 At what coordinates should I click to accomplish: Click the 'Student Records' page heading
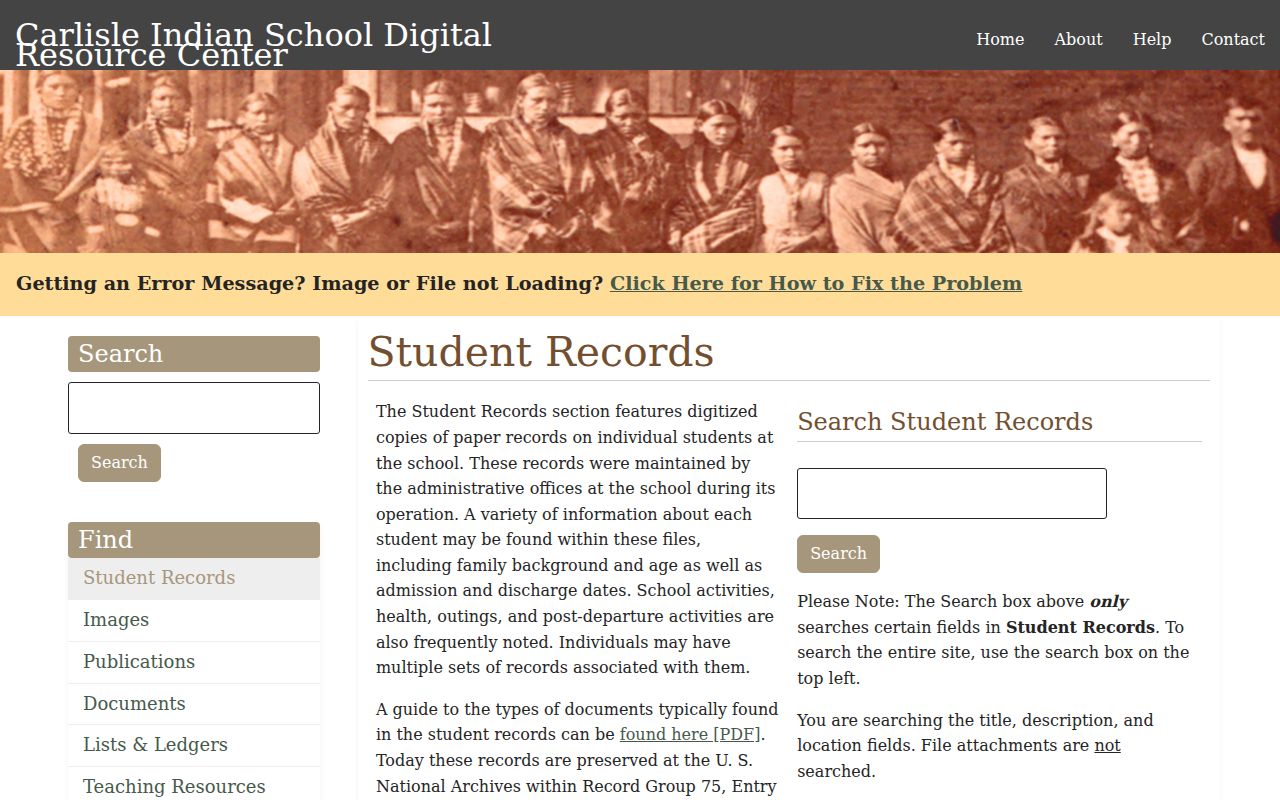pyautogui.click(x=541, y=352)
